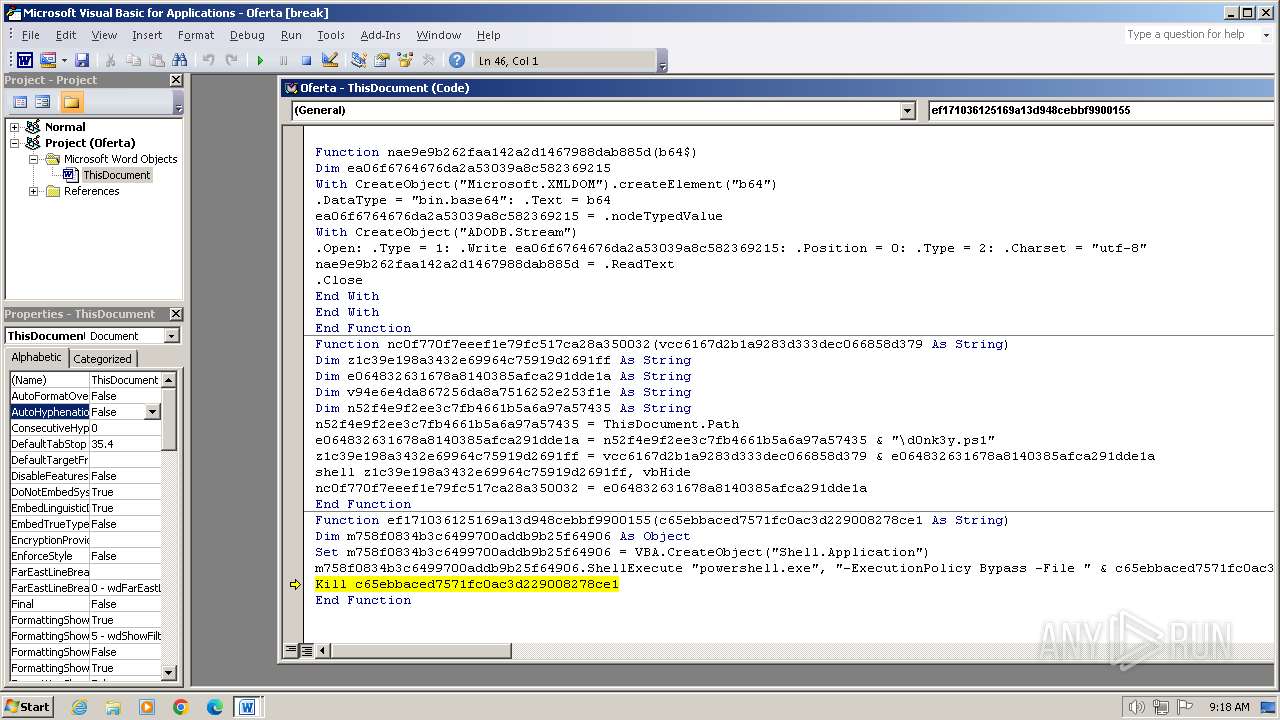Click View Object icon in Project panel
The width and height of the screenshot is (1280, 720).
click(43, 102)
